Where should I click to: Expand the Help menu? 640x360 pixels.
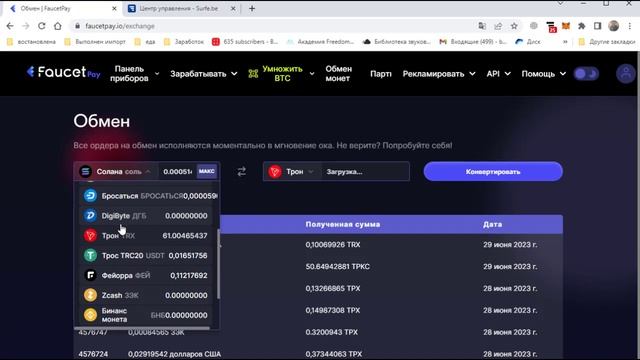click(544, 74)
